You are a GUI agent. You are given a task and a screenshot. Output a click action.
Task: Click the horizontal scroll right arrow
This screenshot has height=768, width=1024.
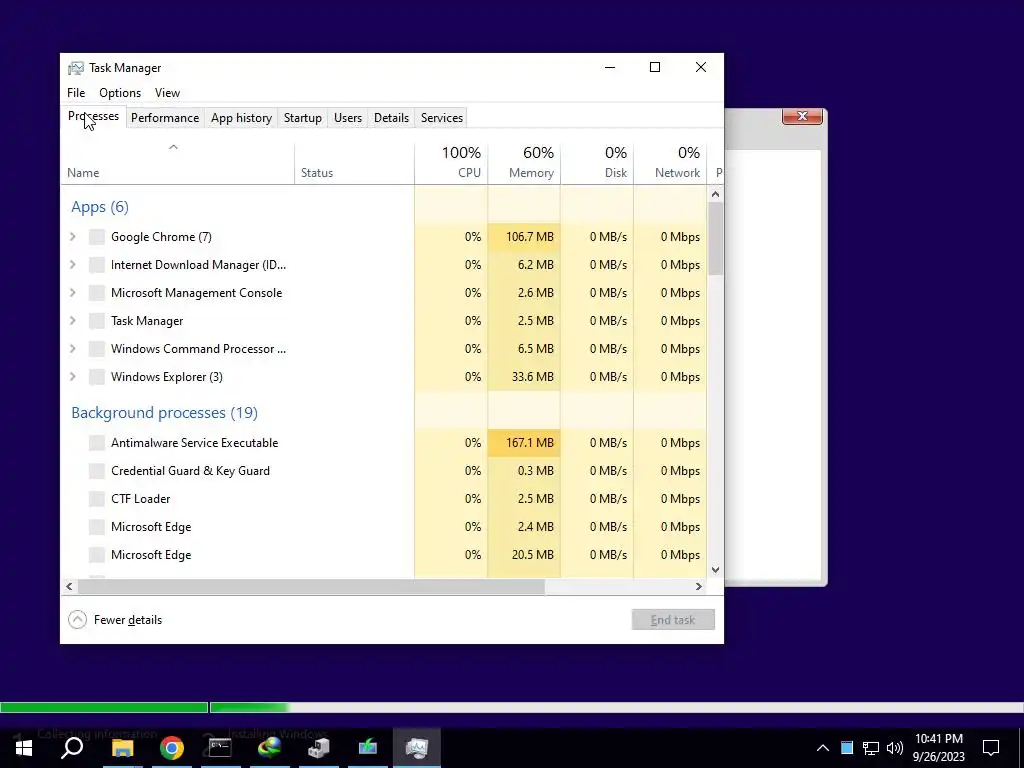699,586
